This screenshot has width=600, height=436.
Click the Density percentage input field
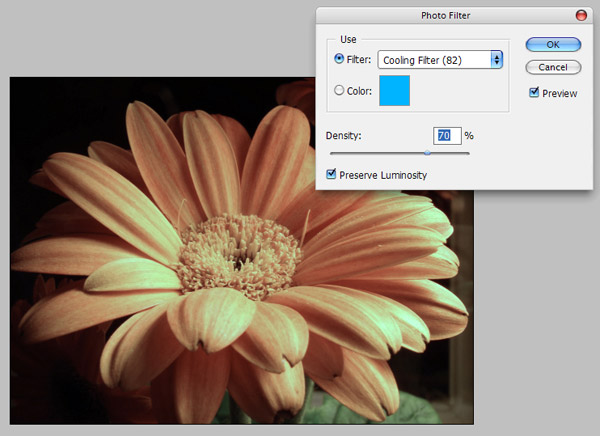(x=447, y=135)
